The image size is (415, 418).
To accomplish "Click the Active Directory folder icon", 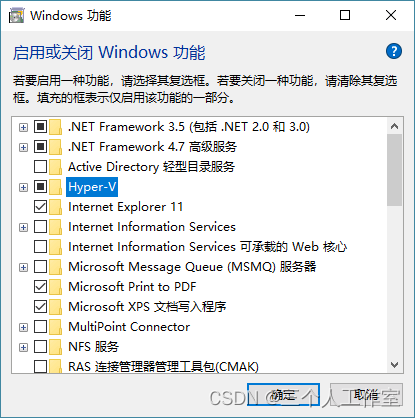I will pyautogui.click(x=56, y=167).
